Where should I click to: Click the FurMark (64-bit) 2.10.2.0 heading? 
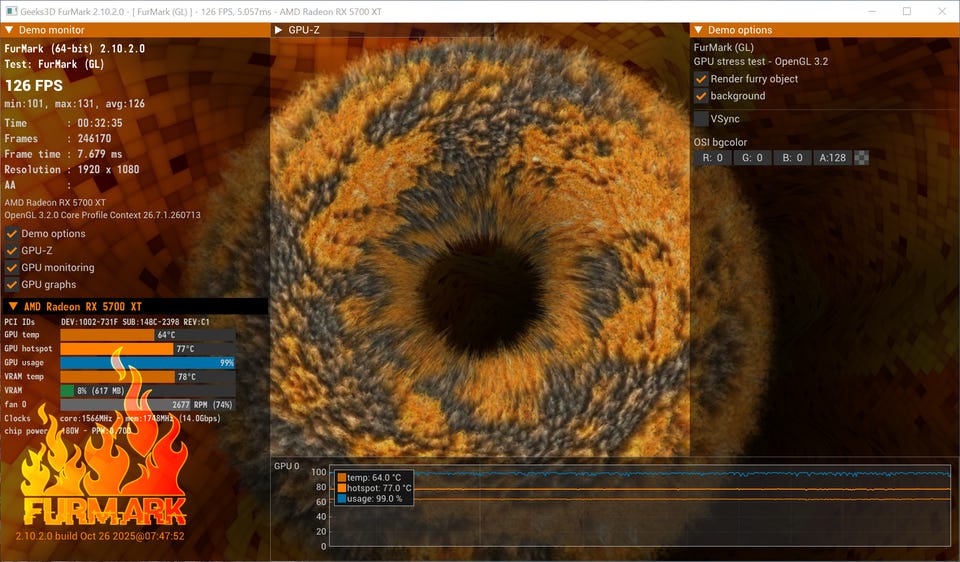75,48
